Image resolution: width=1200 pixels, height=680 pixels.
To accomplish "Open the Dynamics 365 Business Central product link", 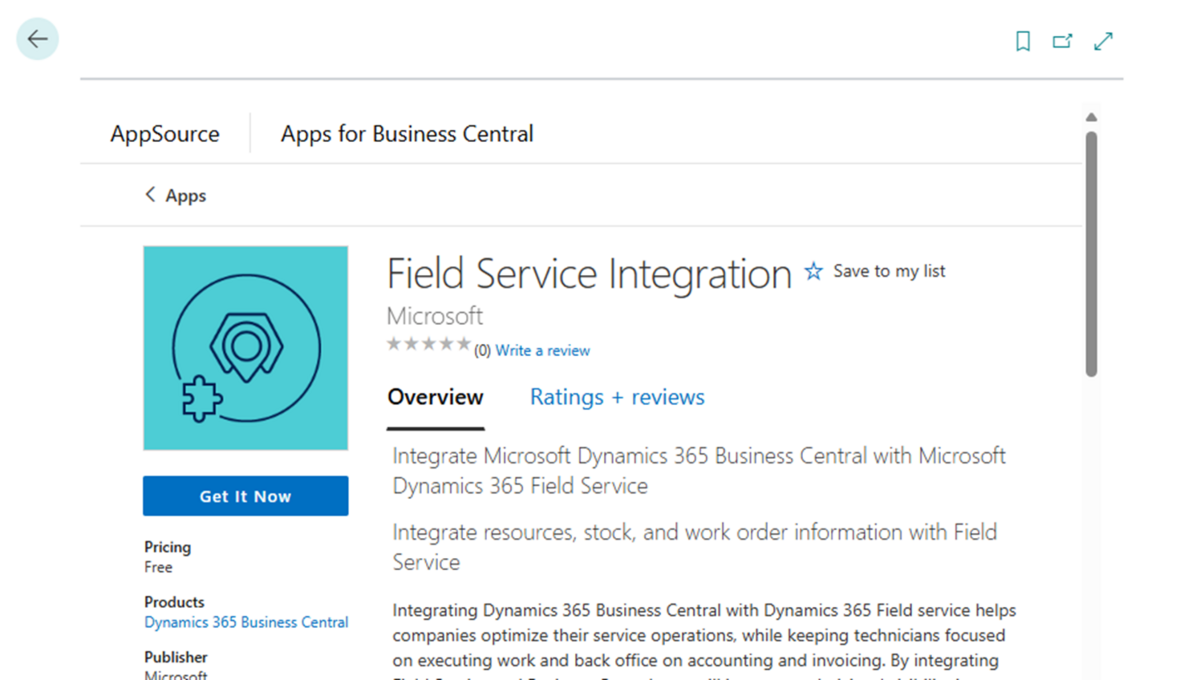I will [x=246, y=622].
